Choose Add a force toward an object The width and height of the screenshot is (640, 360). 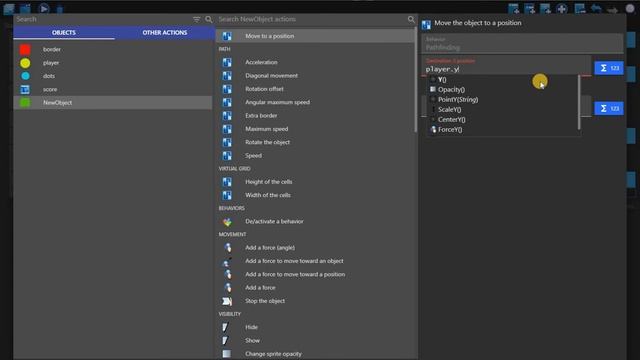click(315, 261)
